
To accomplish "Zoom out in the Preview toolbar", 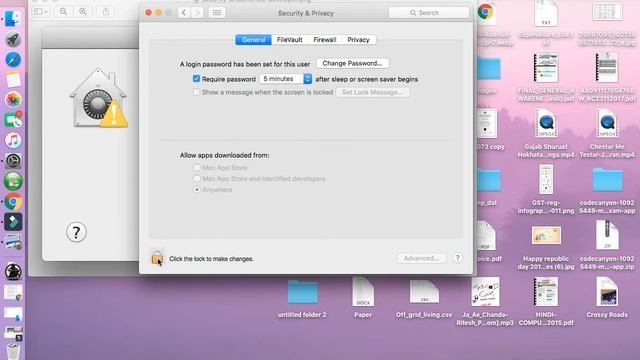I will pos(63,11).
